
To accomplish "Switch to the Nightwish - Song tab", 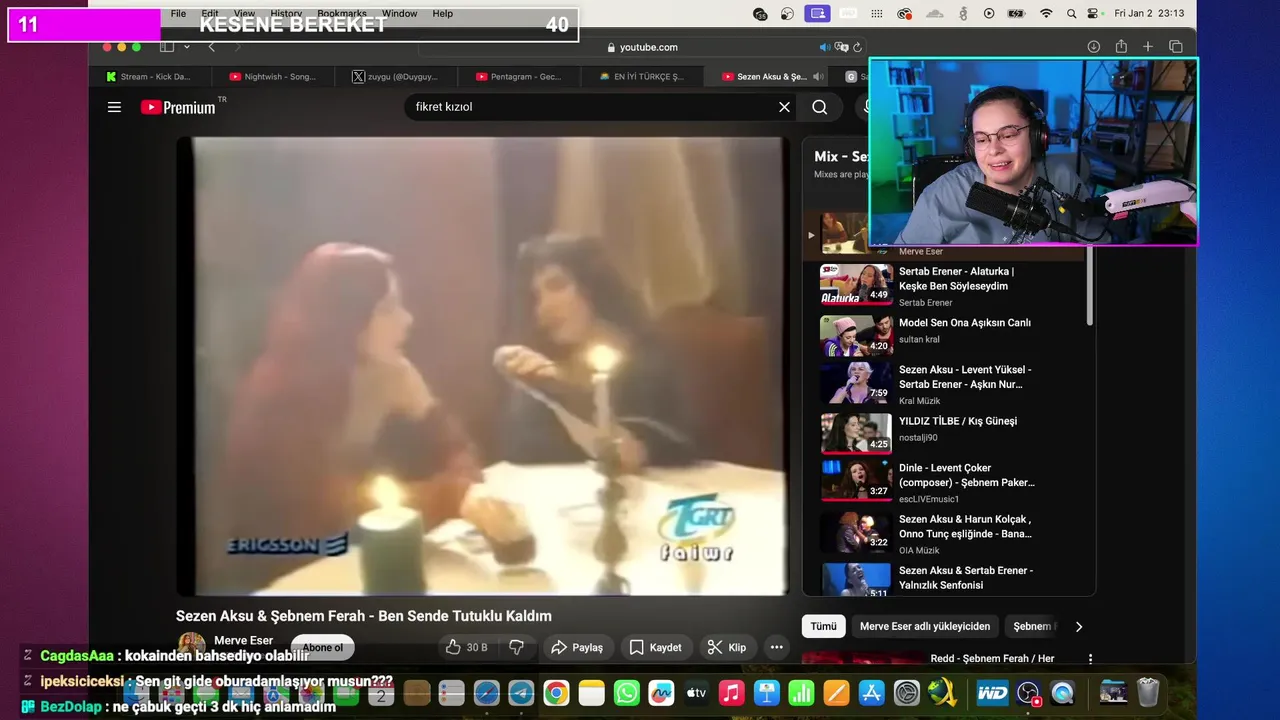I will (x=272, y=76).
